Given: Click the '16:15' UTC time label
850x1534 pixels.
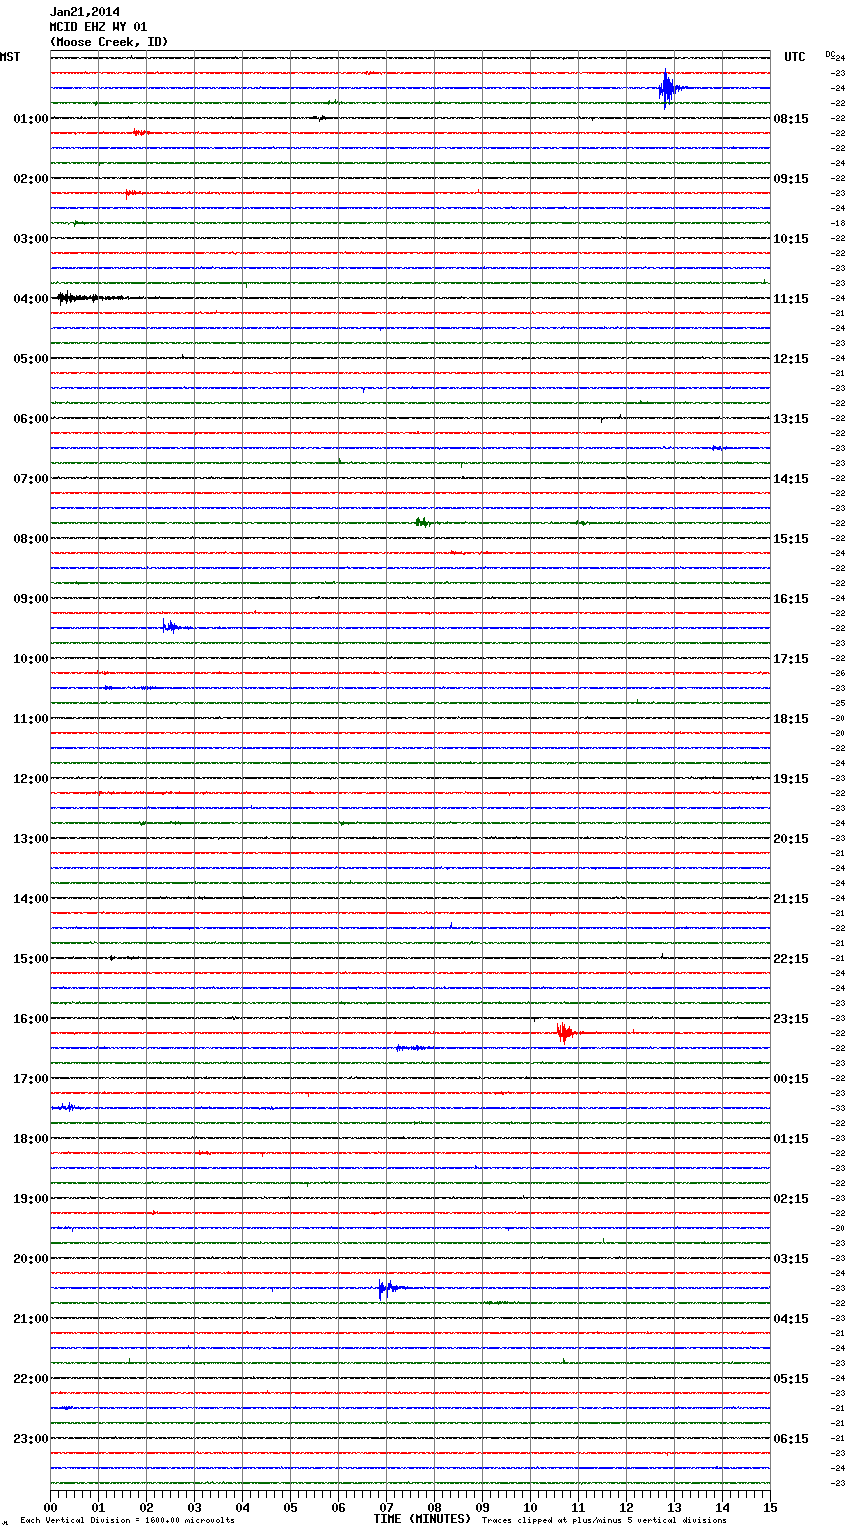Looking at the screenshot, I should pyautogui.click(x=791, y=598).
